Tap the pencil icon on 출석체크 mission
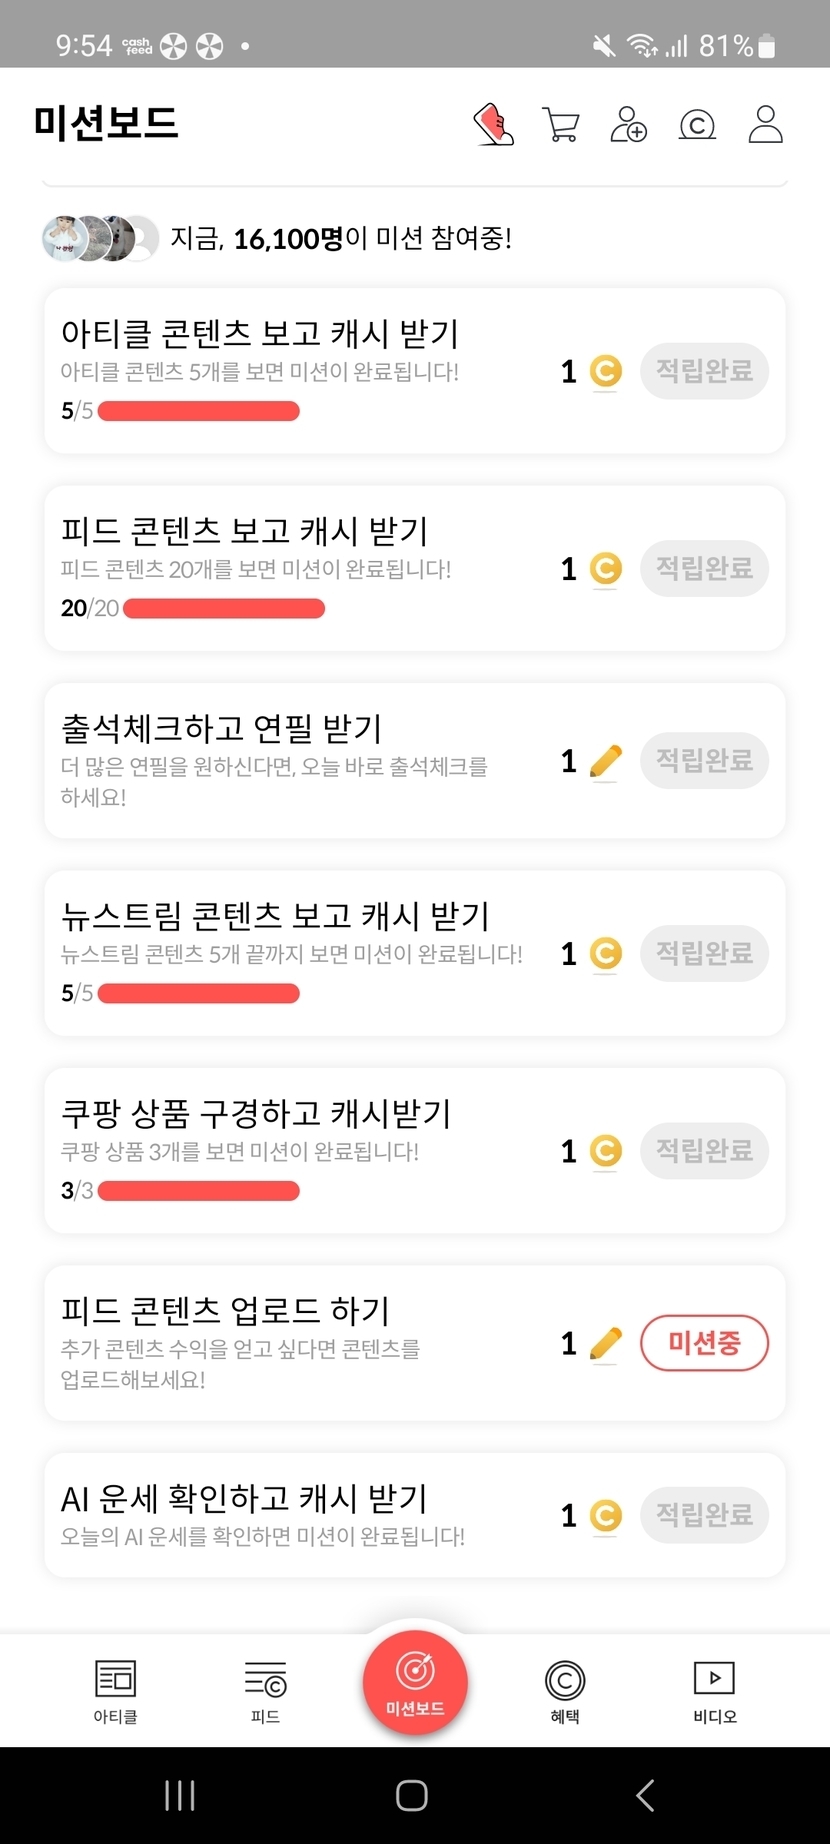This screenshot has width=830, height=1844. (x=605, y=761)
